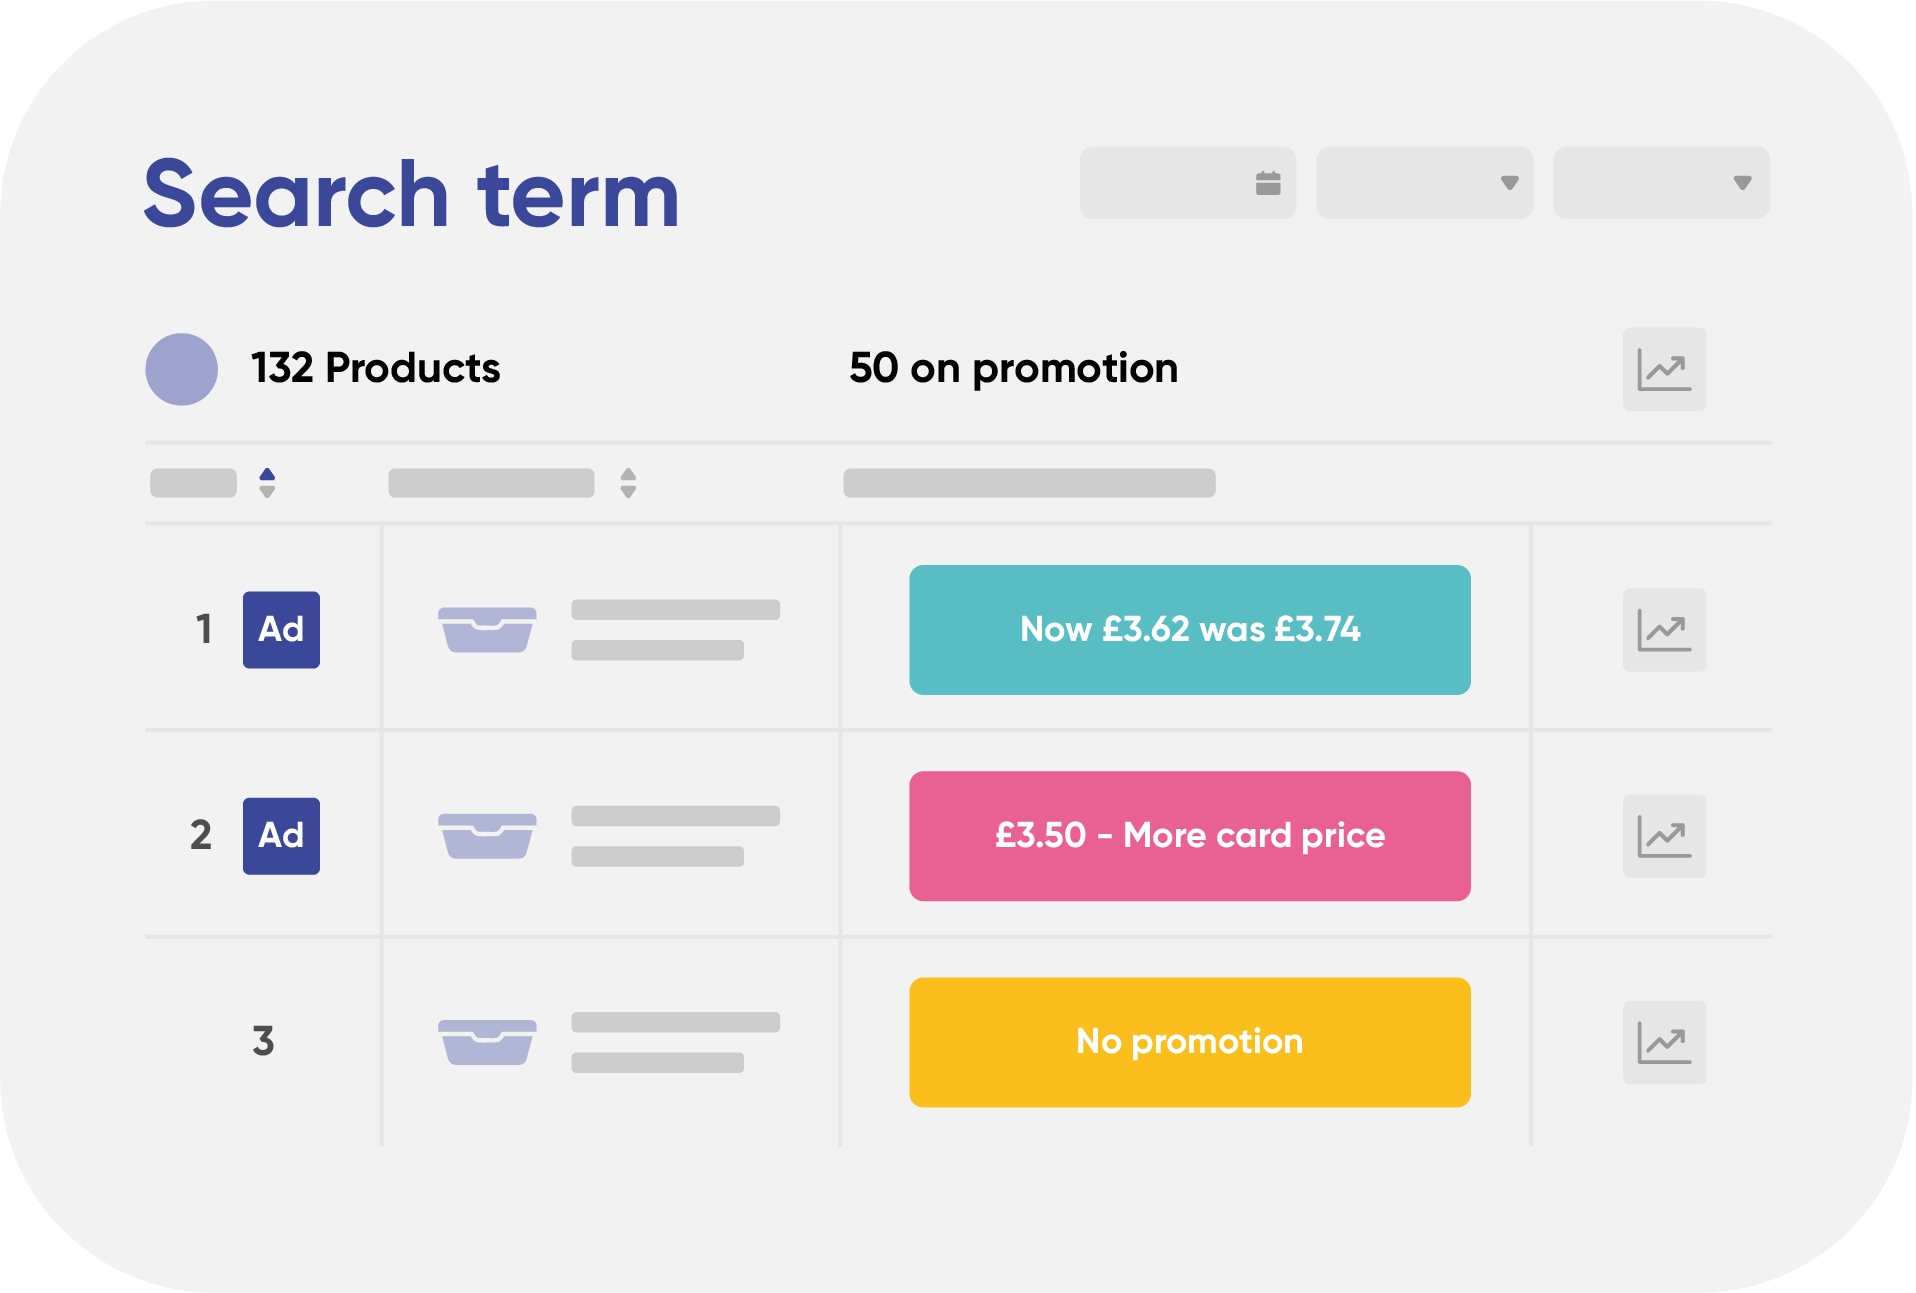Image resolution: width=1916 pixels, height=1293 pixels.
Task: Click the Ad badge in row 2
Action: (x=281, y=836)
